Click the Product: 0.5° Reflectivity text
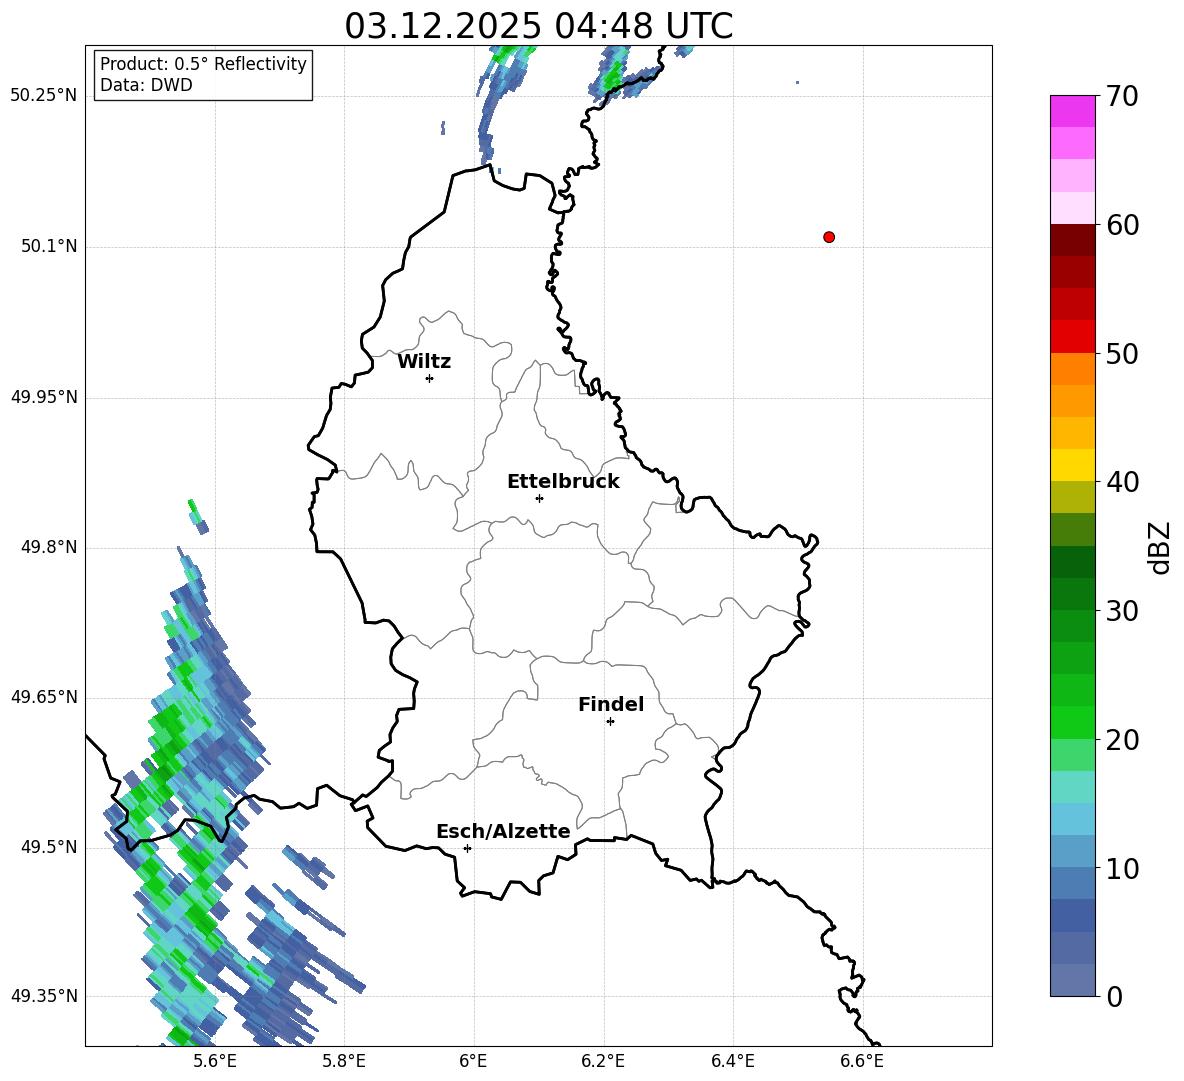 203,64
